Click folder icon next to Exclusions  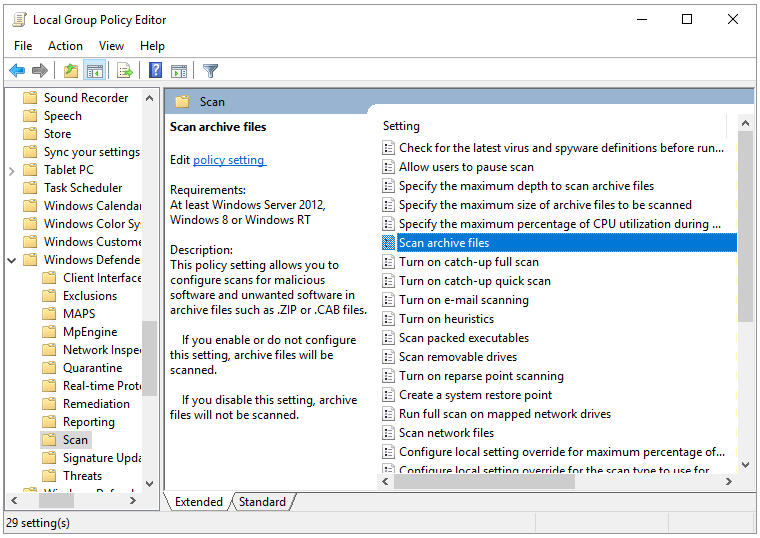(x=49, y=296)
